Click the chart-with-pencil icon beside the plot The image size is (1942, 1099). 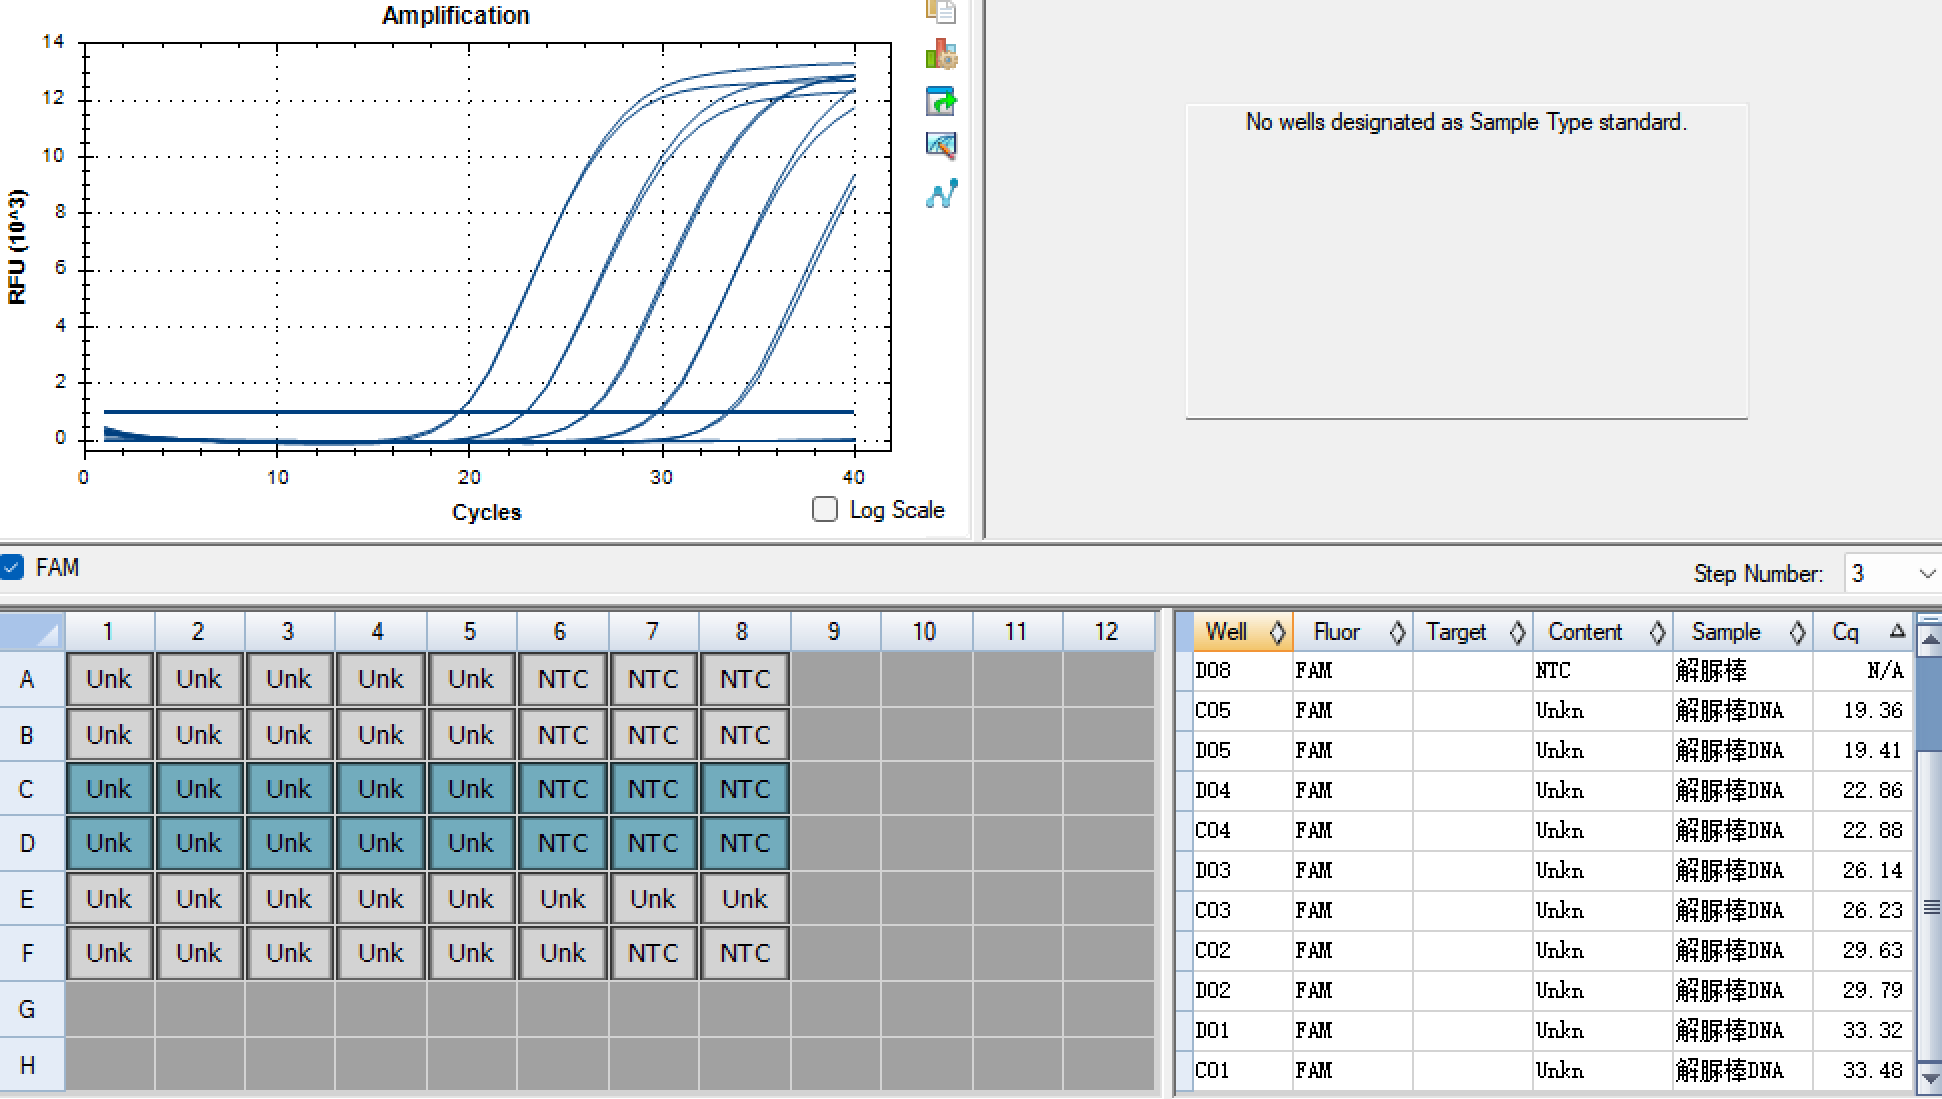[941, 146]
